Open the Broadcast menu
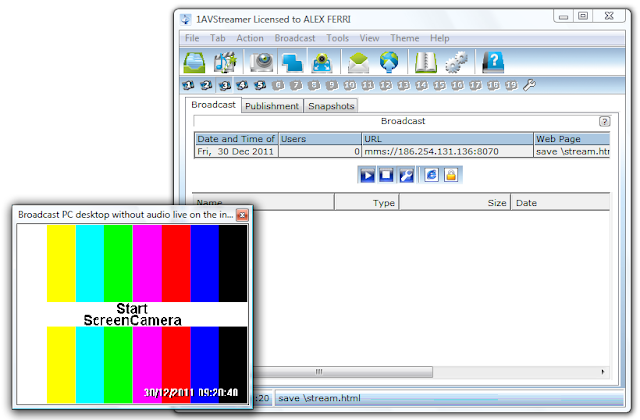This screenshot has height=420, width=640. (295, 38)
